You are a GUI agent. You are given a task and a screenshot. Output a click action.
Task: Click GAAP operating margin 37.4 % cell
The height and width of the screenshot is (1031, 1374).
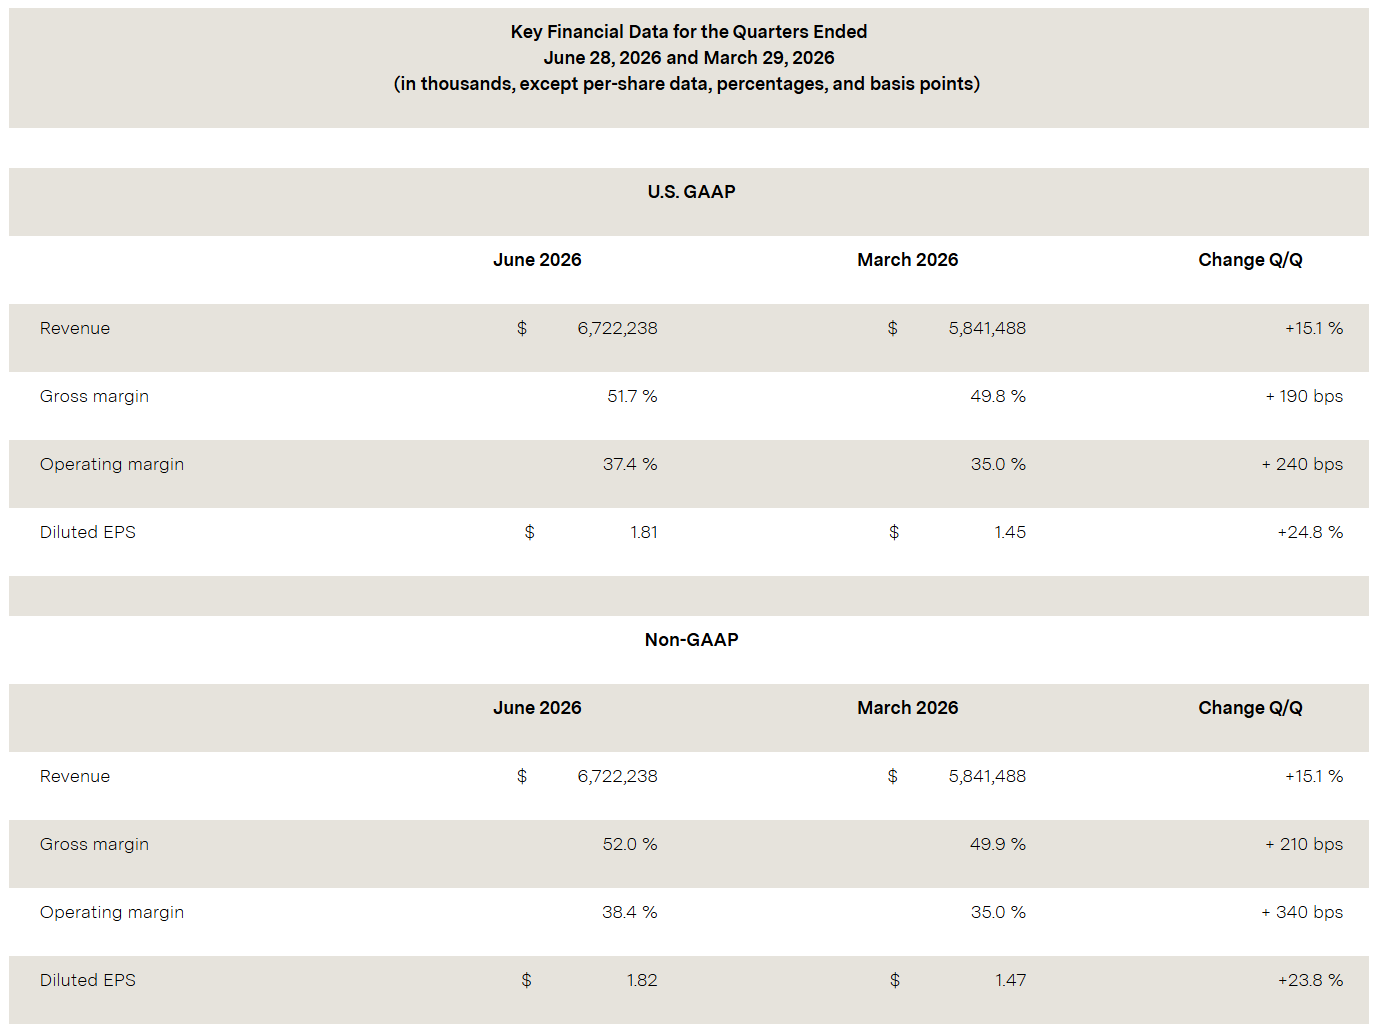pos(630,464)
